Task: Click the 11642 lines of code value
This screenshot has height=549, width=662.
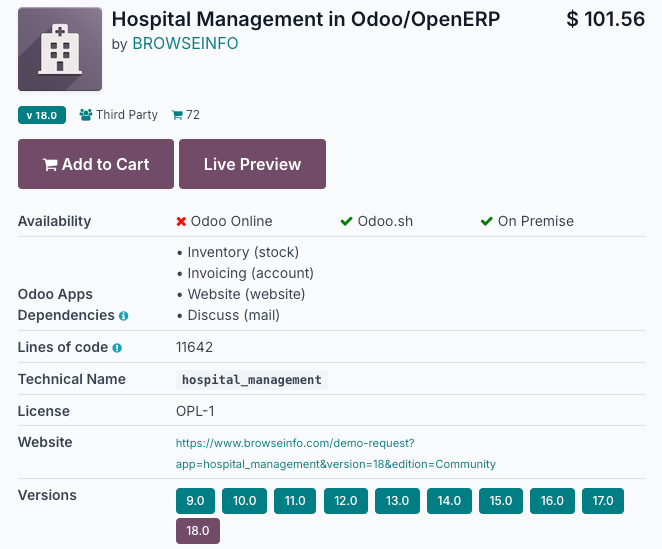Action: pyautogui.click(x=194, y=347)
